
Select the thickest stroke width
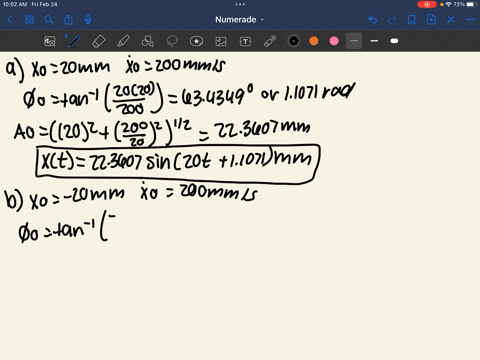(394, 41)
